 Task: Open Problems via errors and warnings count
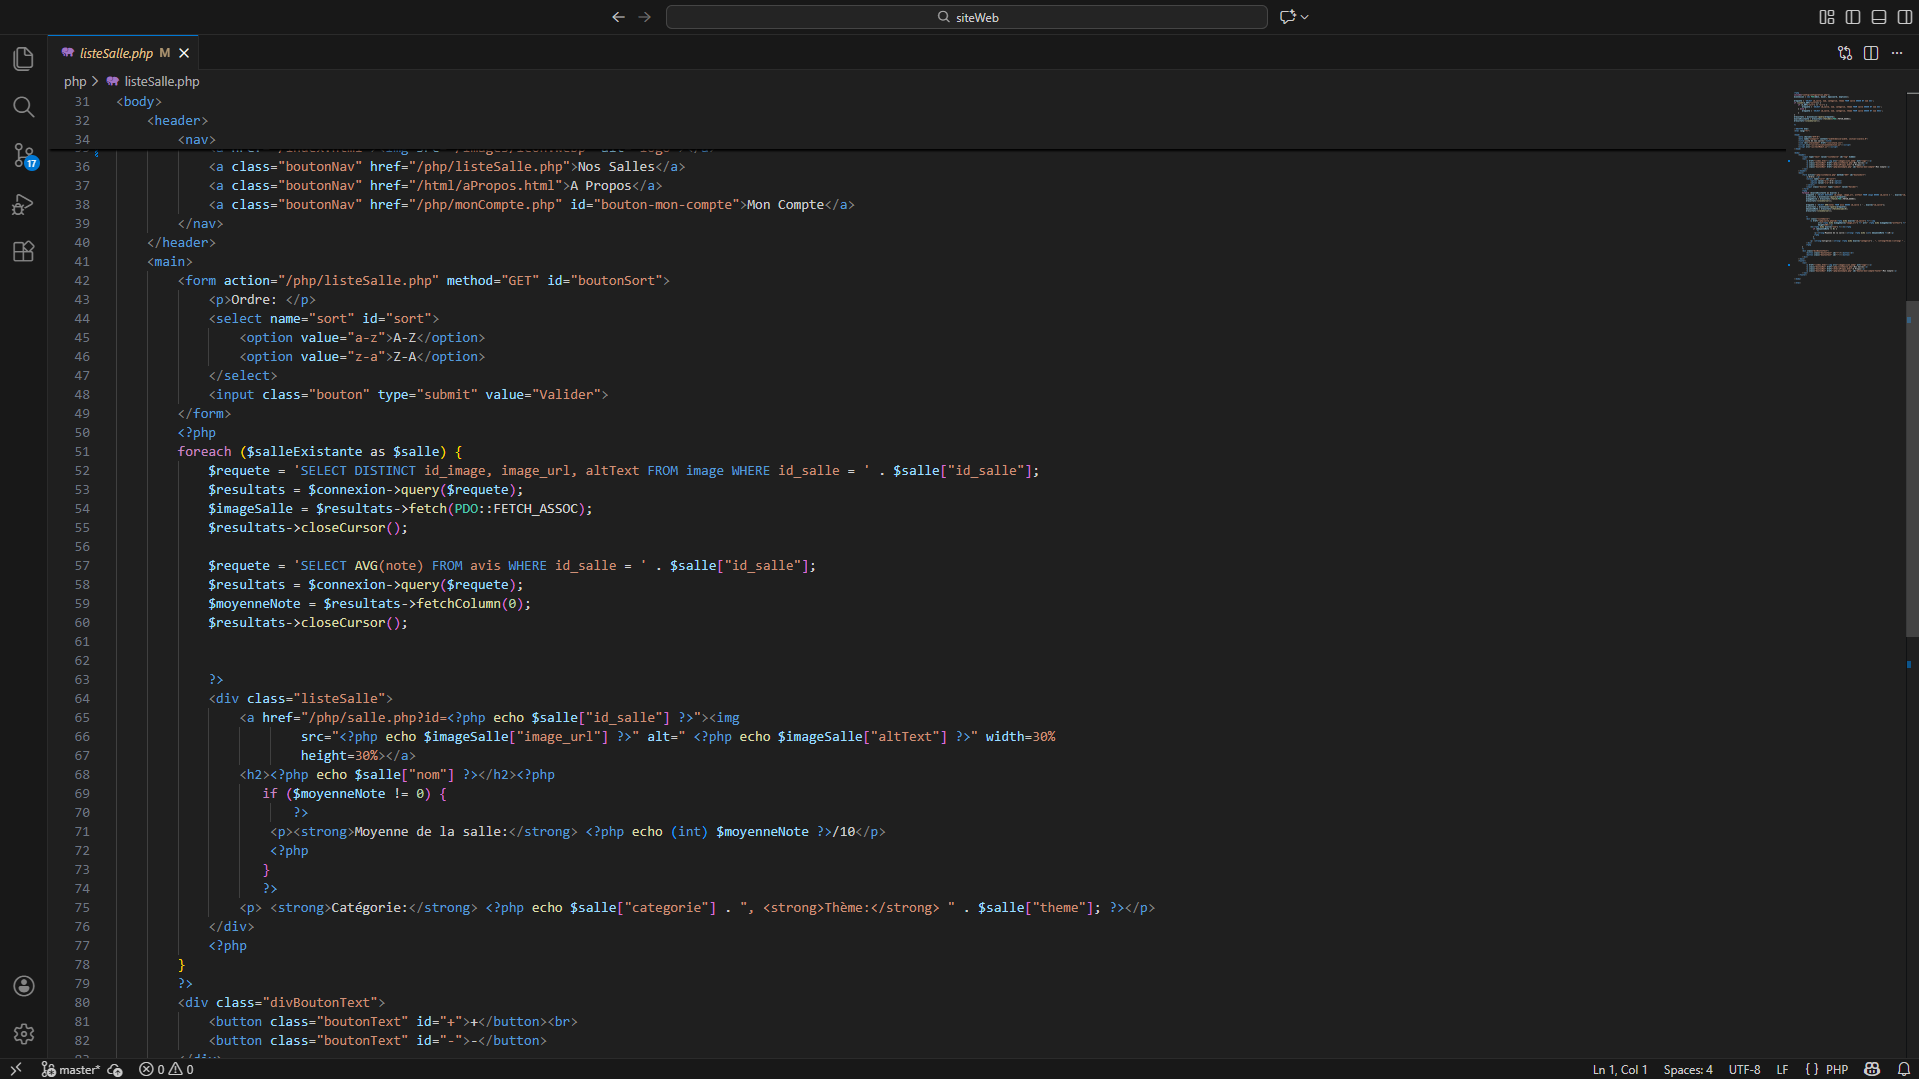click(166, 1069)
